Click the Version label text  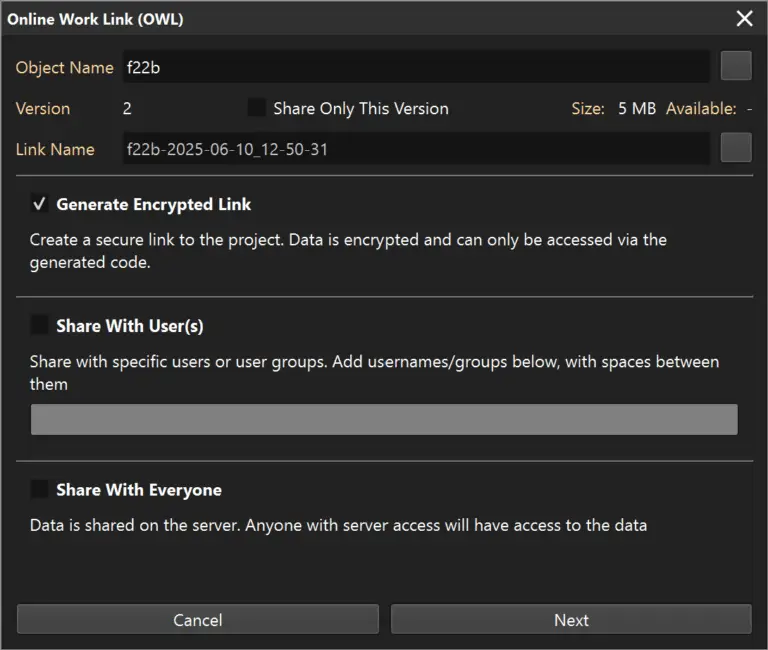[x=43, y=108]
